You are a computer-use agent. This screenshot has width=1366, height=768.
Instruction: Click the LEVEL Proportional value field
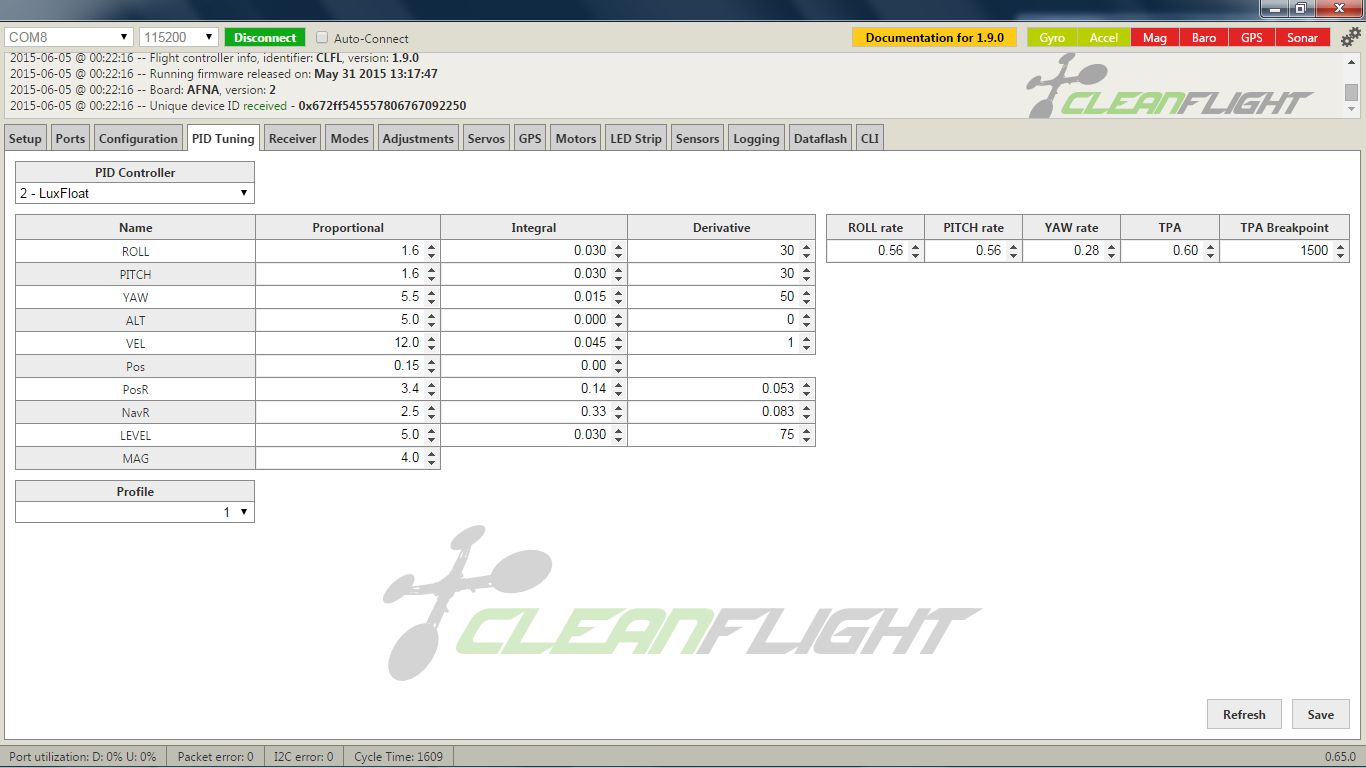coord(348,435)
